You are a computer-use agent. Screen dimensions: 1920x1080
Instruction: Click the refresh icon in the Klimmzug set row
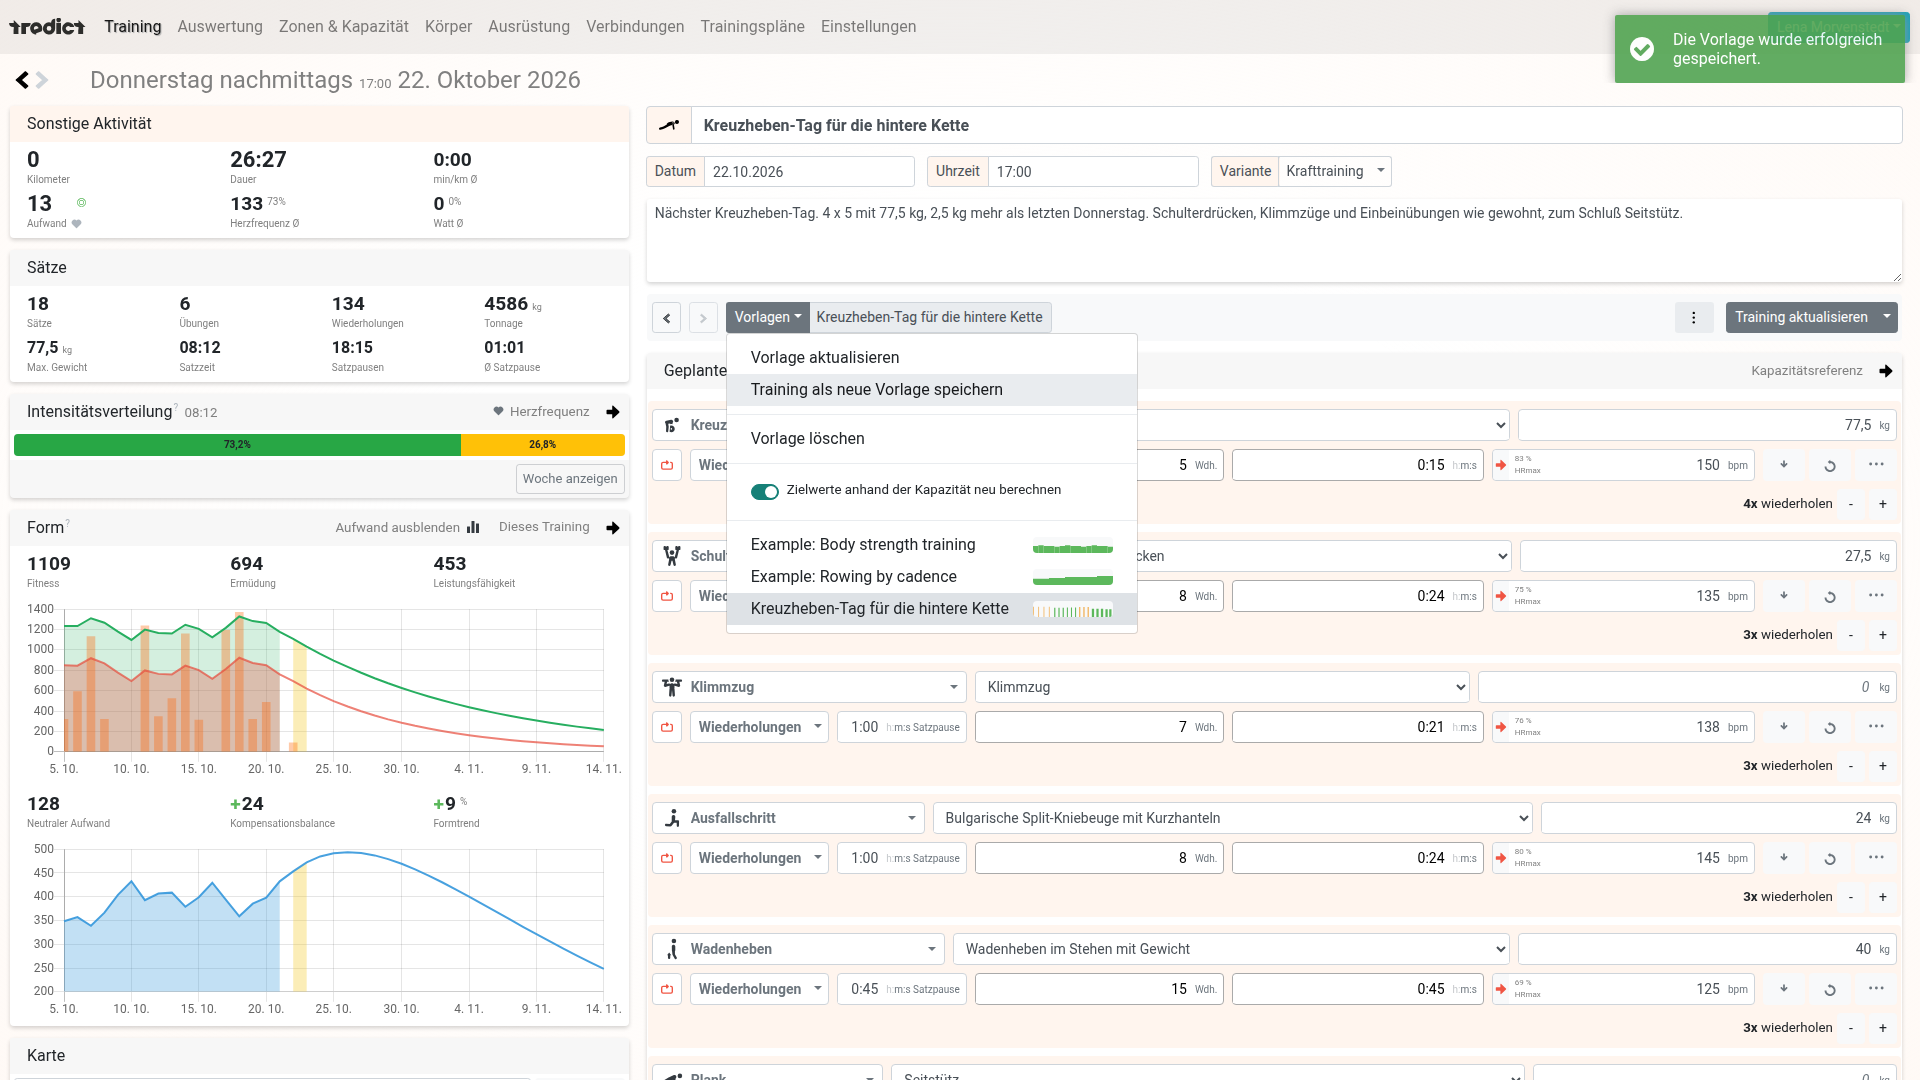click(x=1830, y=727)
